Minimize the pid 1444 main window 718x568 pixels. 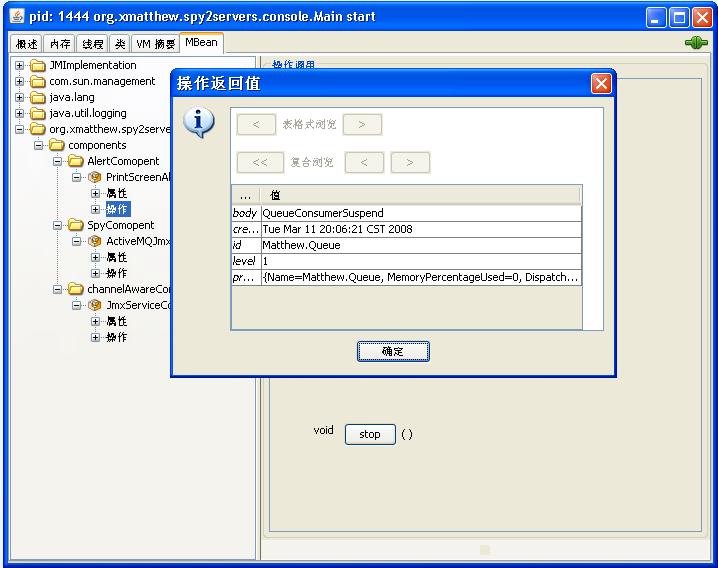pos(656,18)
